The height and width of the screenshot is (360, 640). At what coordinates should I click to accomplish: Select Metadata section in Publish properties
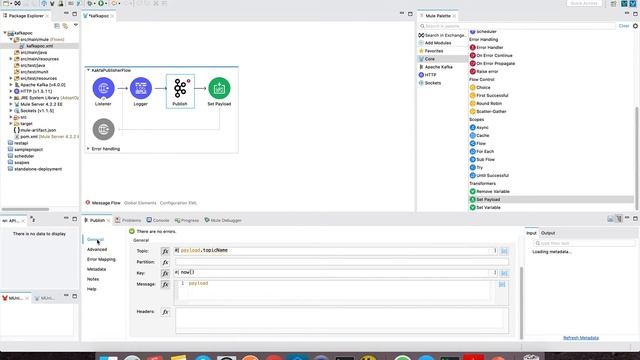[96, 269]
